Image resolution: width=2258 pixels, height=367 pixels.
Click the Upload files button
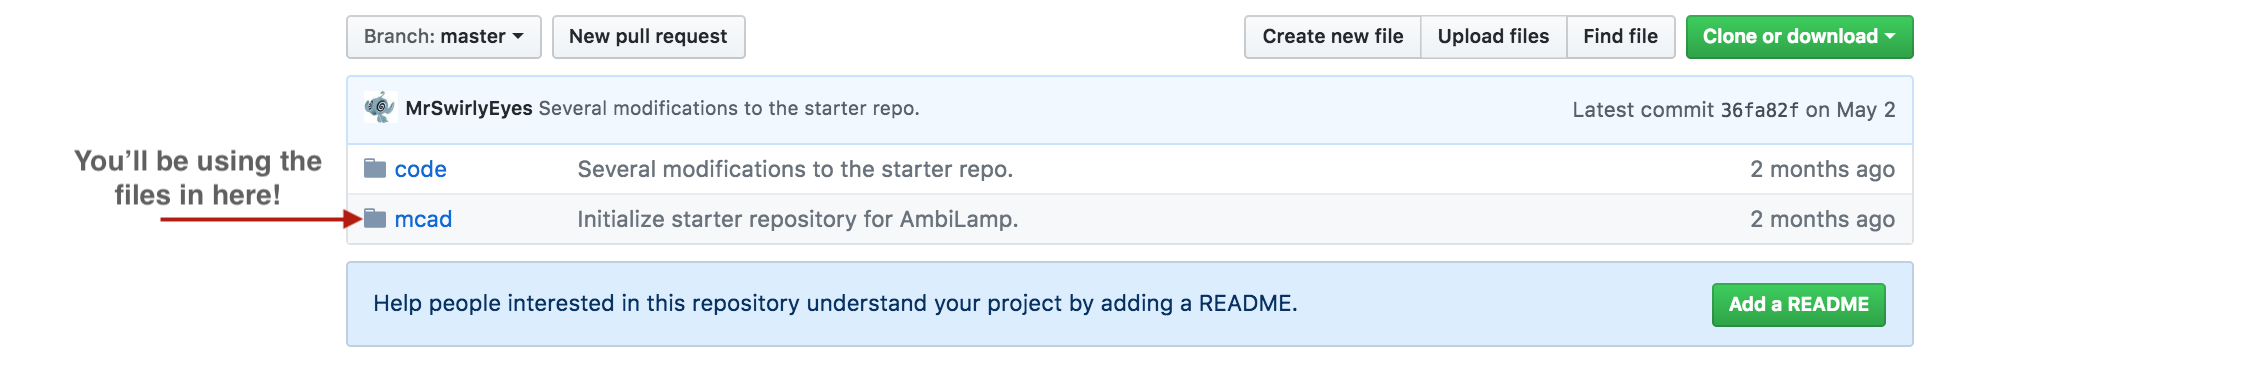(x=1493, y=37)
